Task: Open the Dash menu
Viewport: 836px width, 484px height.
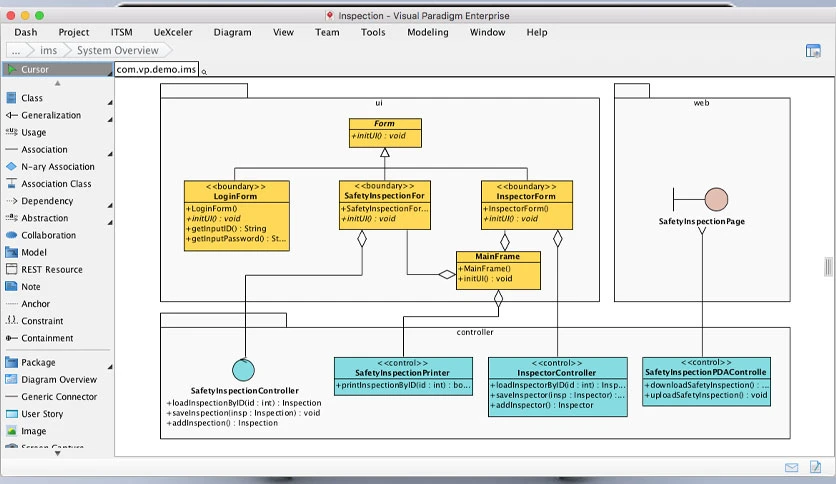Action: click(x=26, y=32)
